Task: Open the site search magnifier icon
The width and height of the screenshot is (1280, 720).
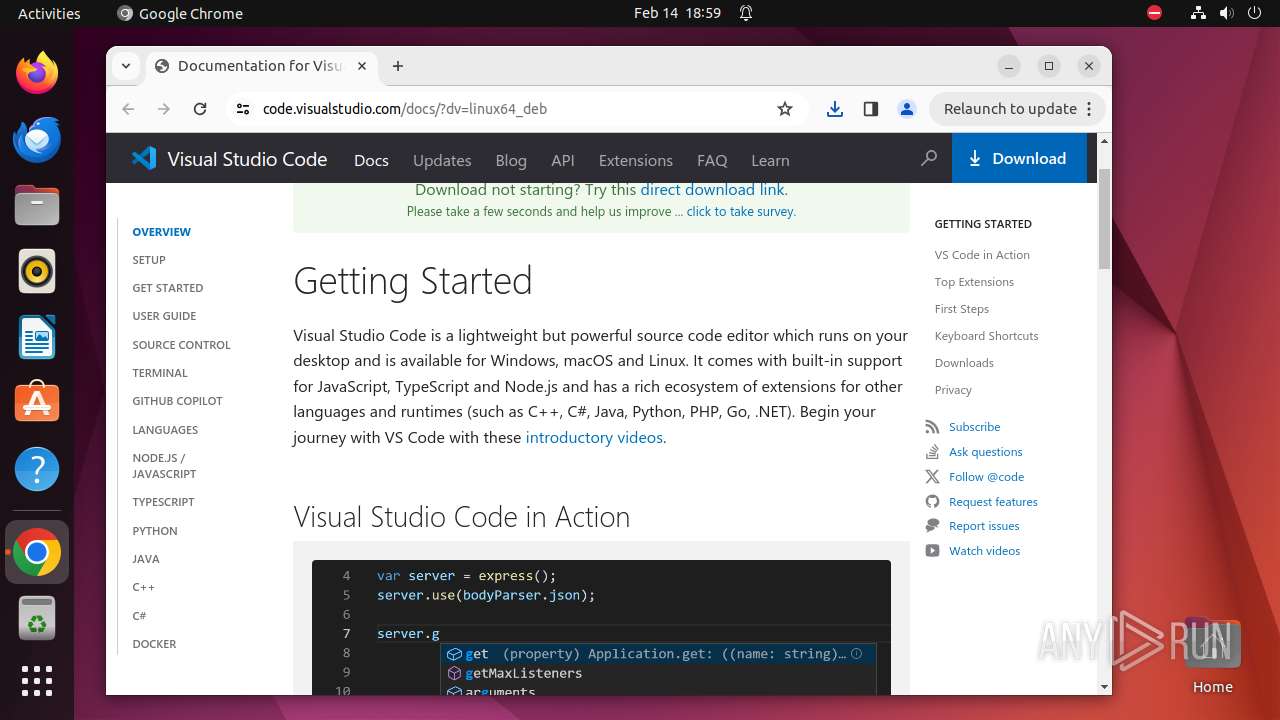Action: (x=929, y=158)
